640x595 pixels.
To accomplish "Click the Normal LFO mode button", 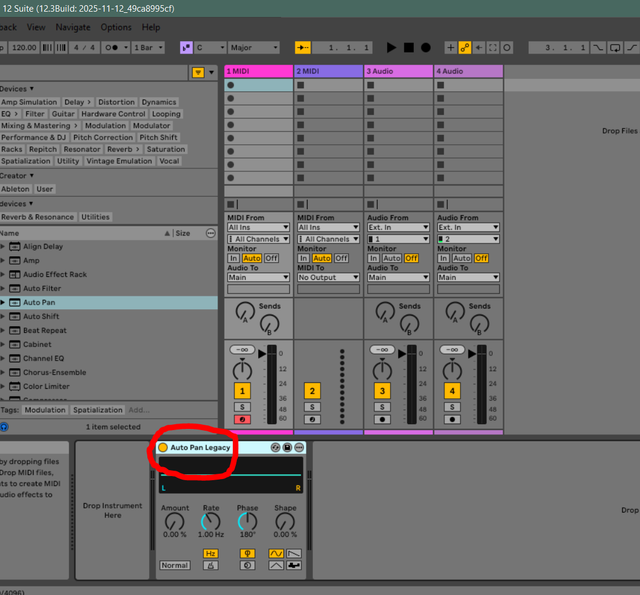I will [x=175, y=565].
